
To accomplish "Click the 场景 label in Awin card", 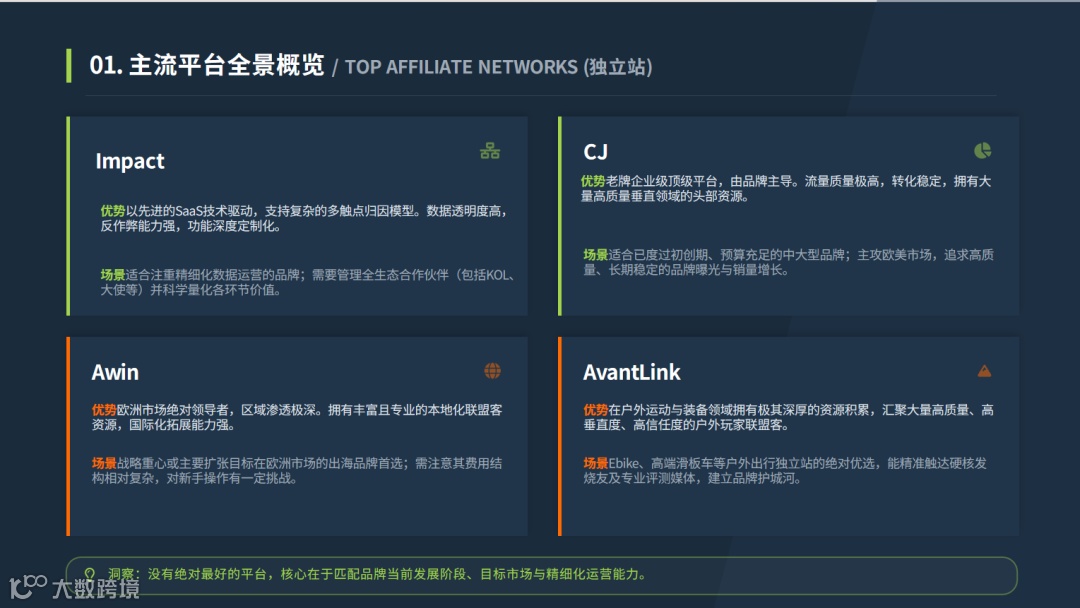I will pyautogui.click(x=104, y=463).
